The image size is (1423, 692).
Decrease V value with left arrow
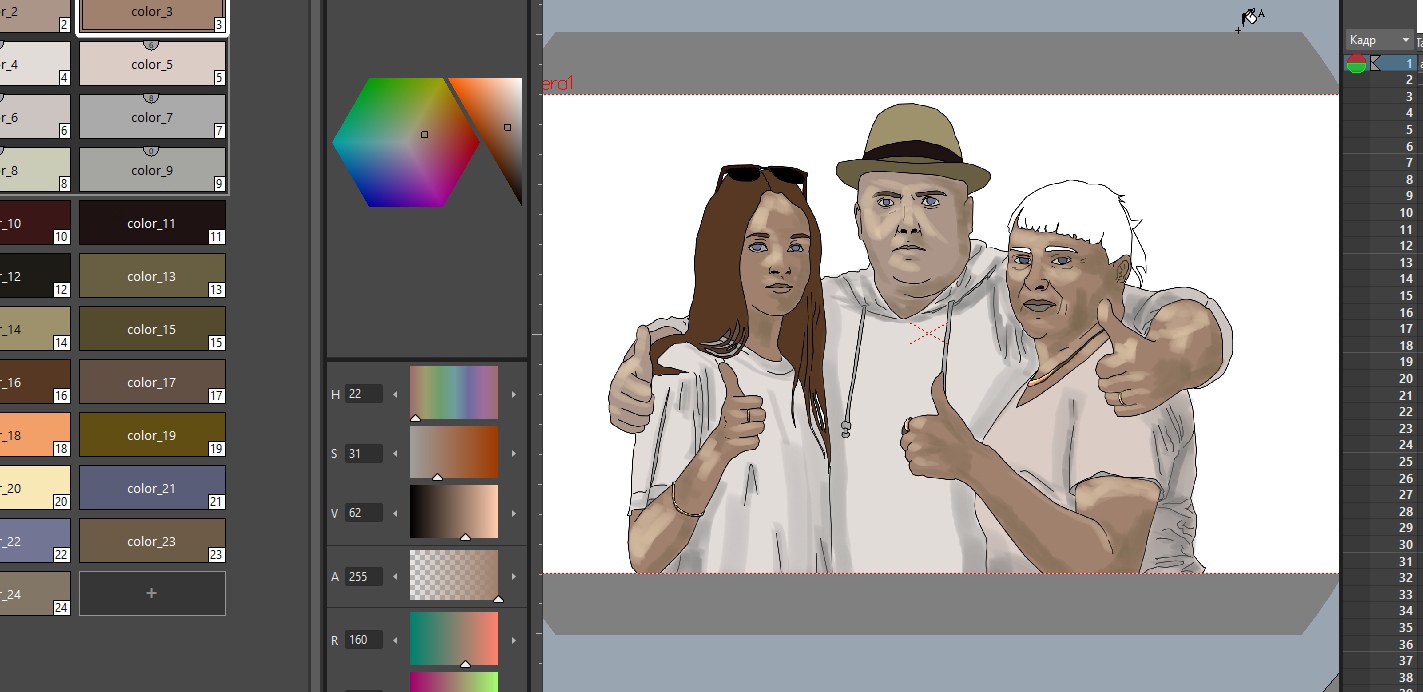click(397, 513)
